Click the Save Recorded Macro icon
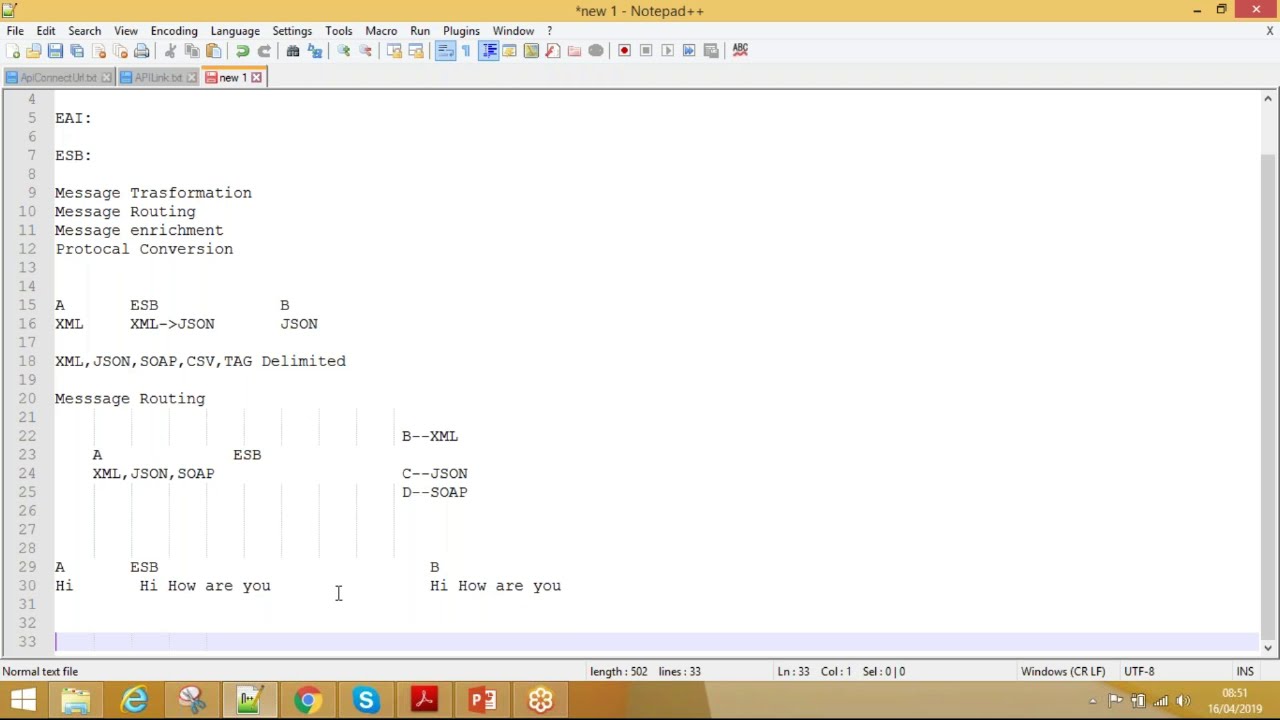The width and height of the screenshot is (1280, 720). [x=711, y=50]
